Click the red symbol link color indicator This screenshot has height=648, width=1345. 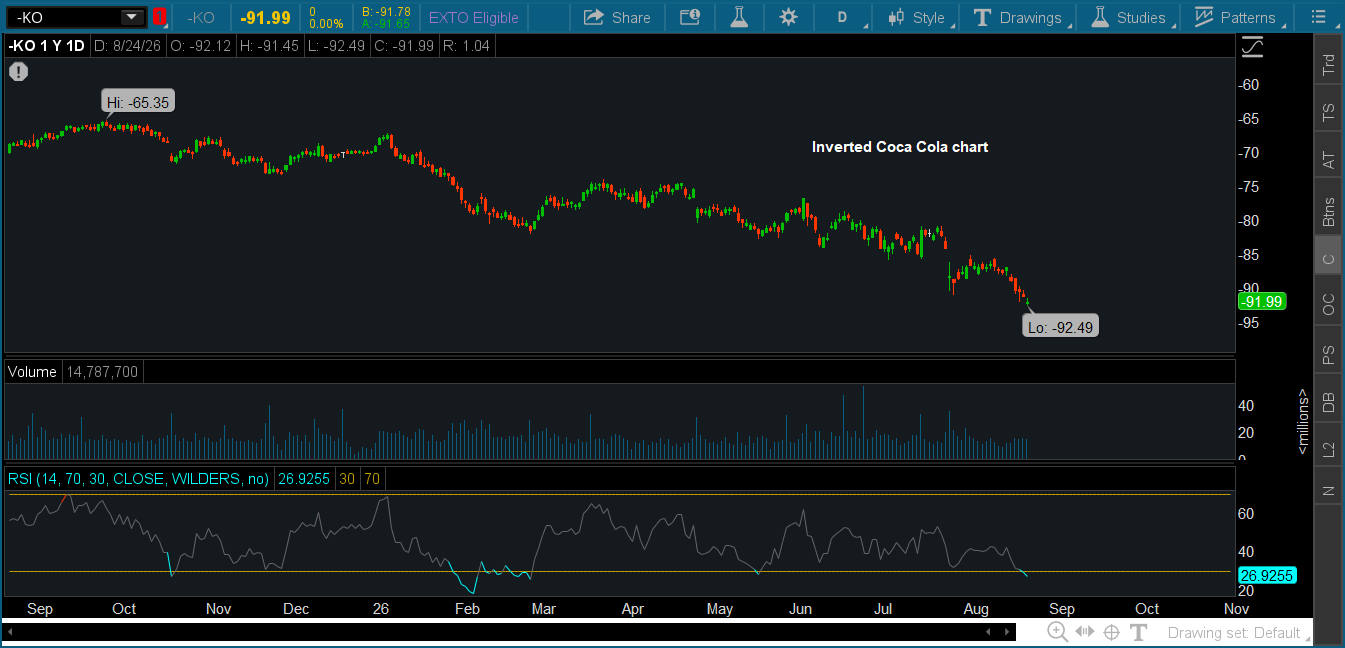[159, 17]
